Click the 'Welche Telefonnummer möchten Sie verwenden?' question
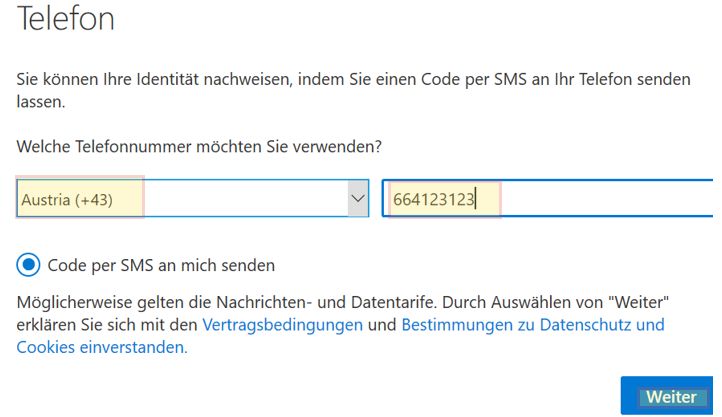Viewport: 722px width, 417px height. click(x=199, y=146)
